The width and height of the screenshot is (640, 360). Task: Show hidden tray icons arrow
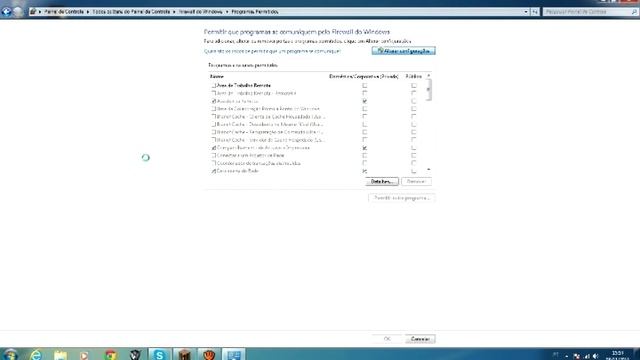pos(566,356)
